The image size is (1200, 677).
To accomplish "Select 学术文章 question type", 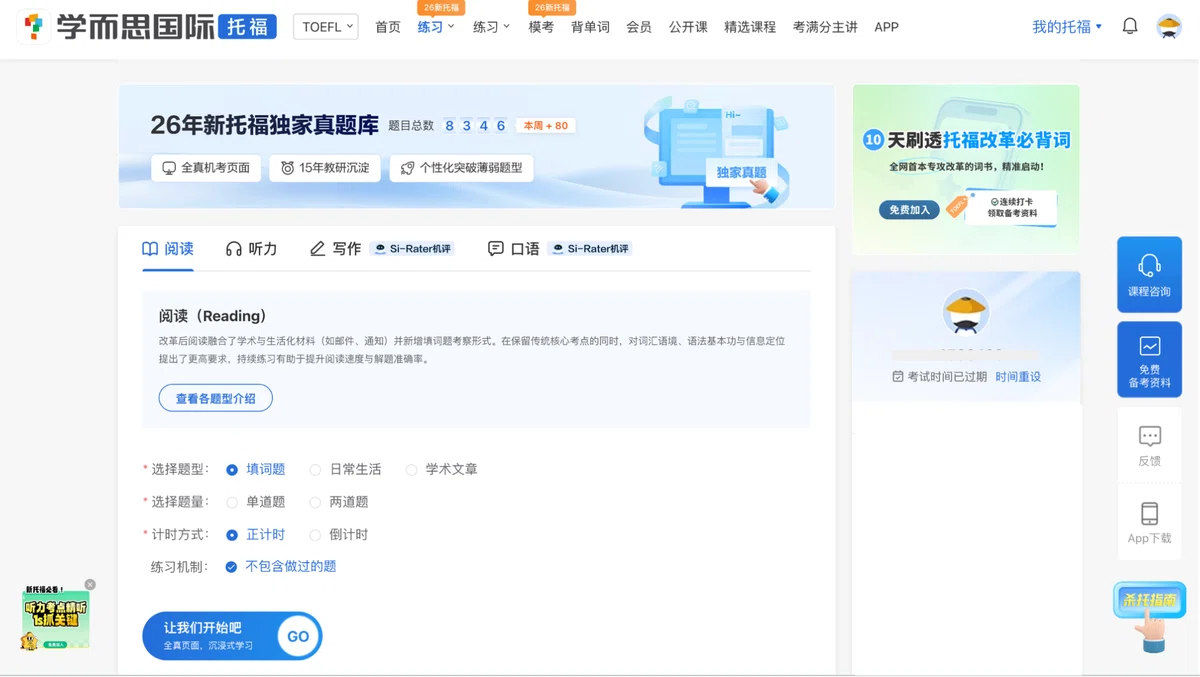I will (x=441, y=469).
